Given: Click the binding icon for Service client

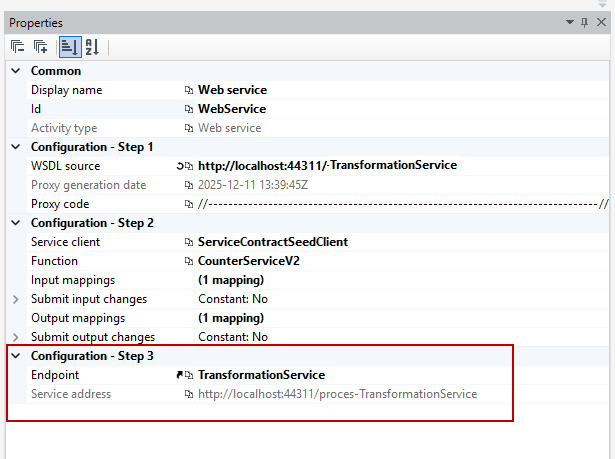Looking at the screenshot, I should click(x=189, y=242).
